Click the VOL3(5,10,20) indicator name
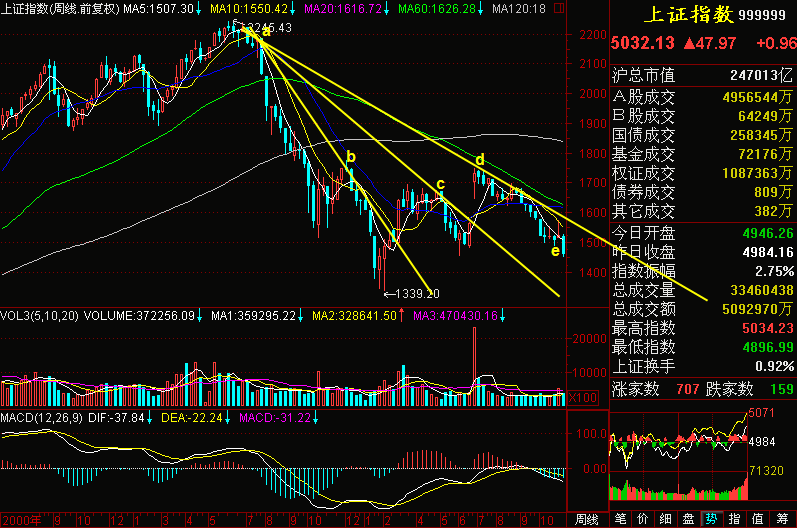797x528 pixels. (x=39, y=316)
